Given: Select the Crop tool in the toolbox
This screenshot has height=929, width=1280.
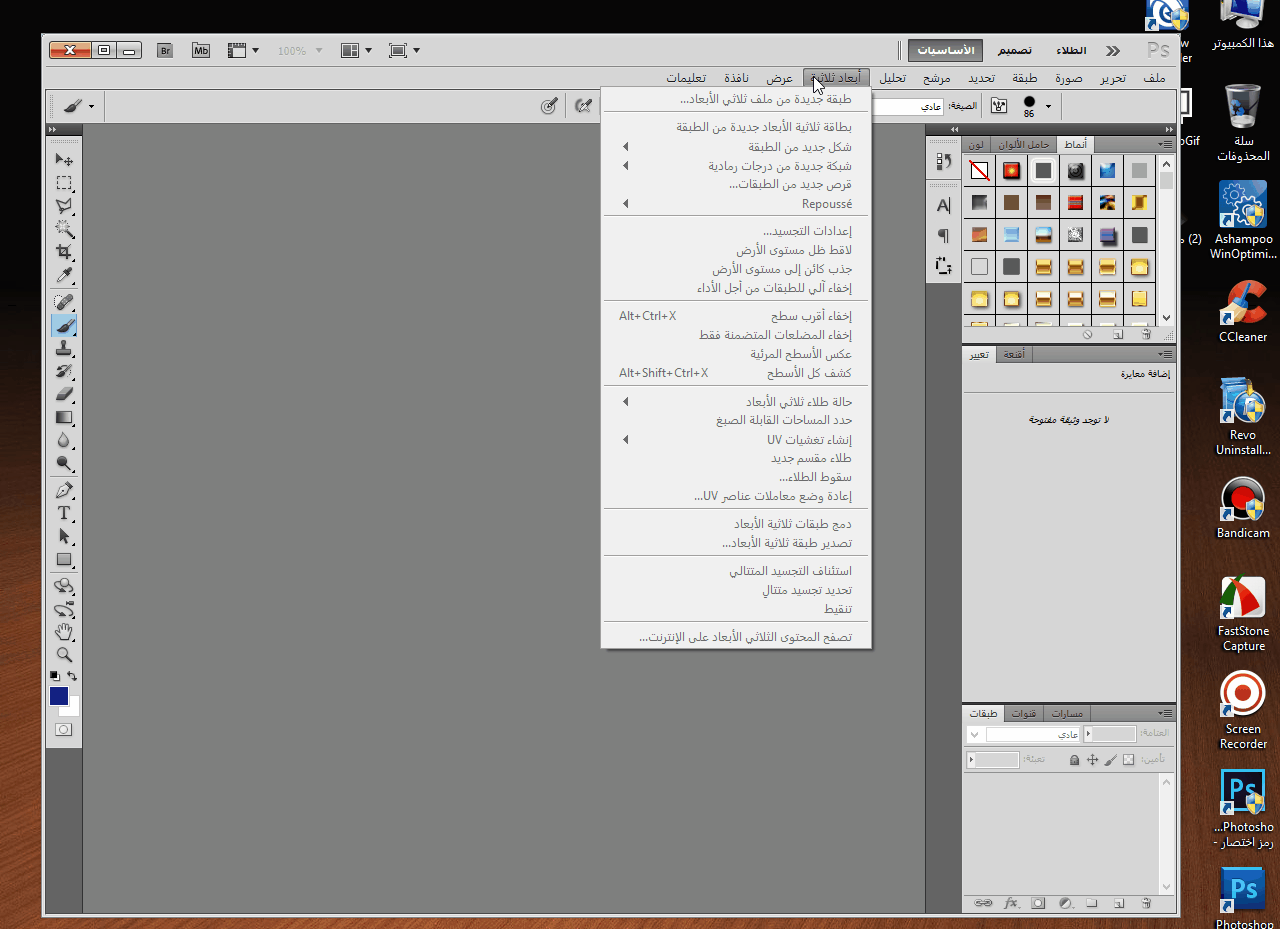Looking at the screenshot, I should pos(64,252).
